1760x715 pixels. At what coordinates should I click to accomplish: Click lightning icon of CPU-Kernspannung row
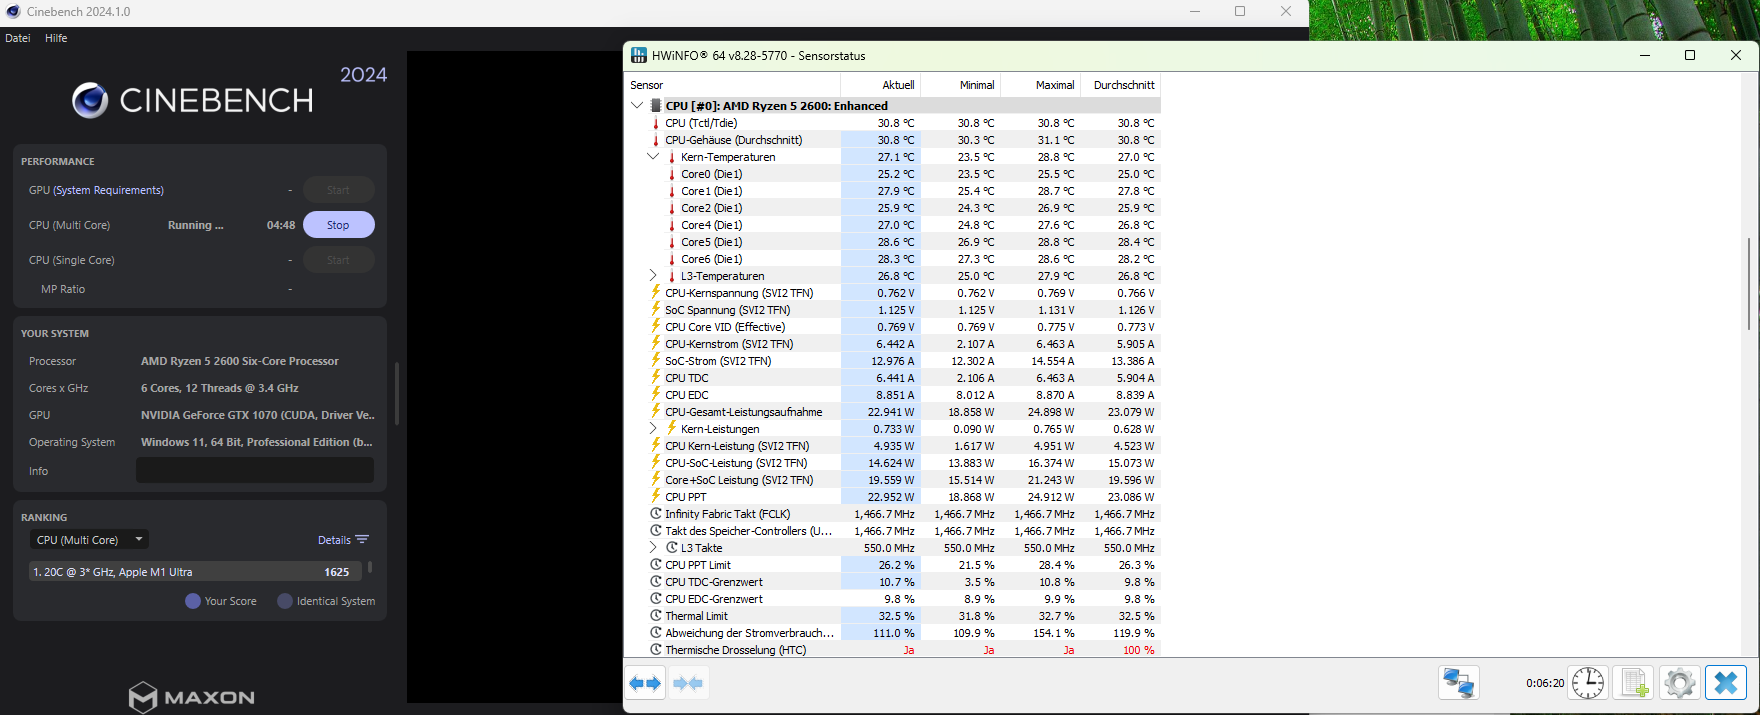pyautogui.click(x=656, y=293)
